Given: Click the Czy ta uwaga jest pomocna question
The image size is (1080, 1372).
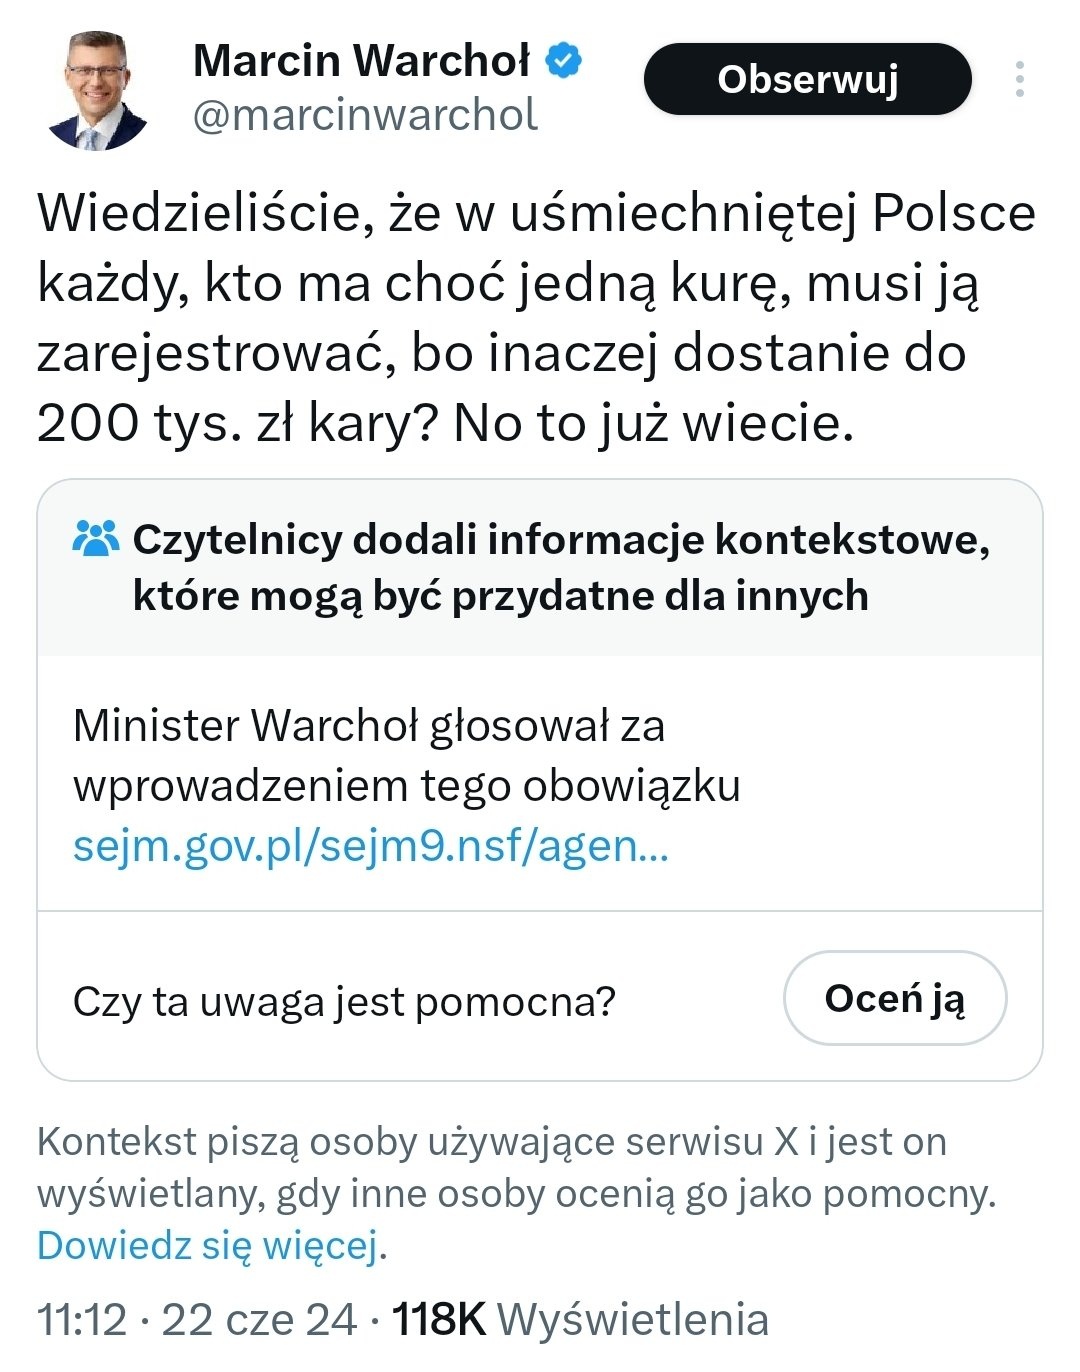Looking at the screenshot, I should click(344, 1001).
